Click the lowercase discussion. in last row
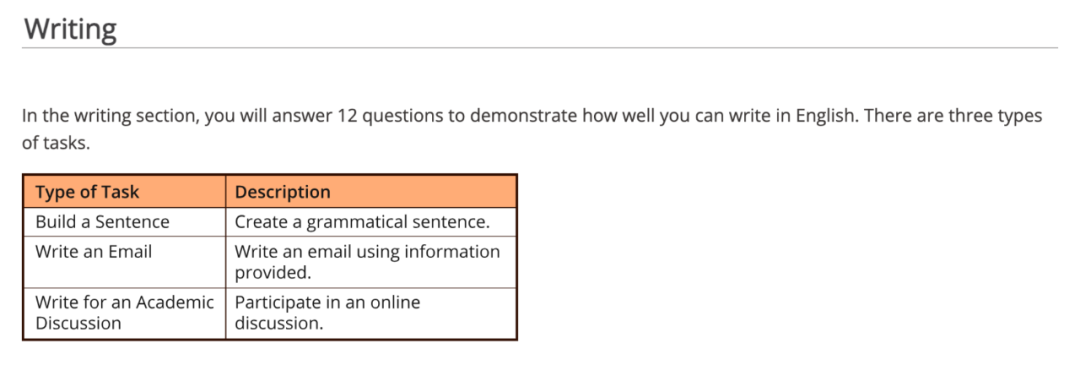 [x=279, y=323]
